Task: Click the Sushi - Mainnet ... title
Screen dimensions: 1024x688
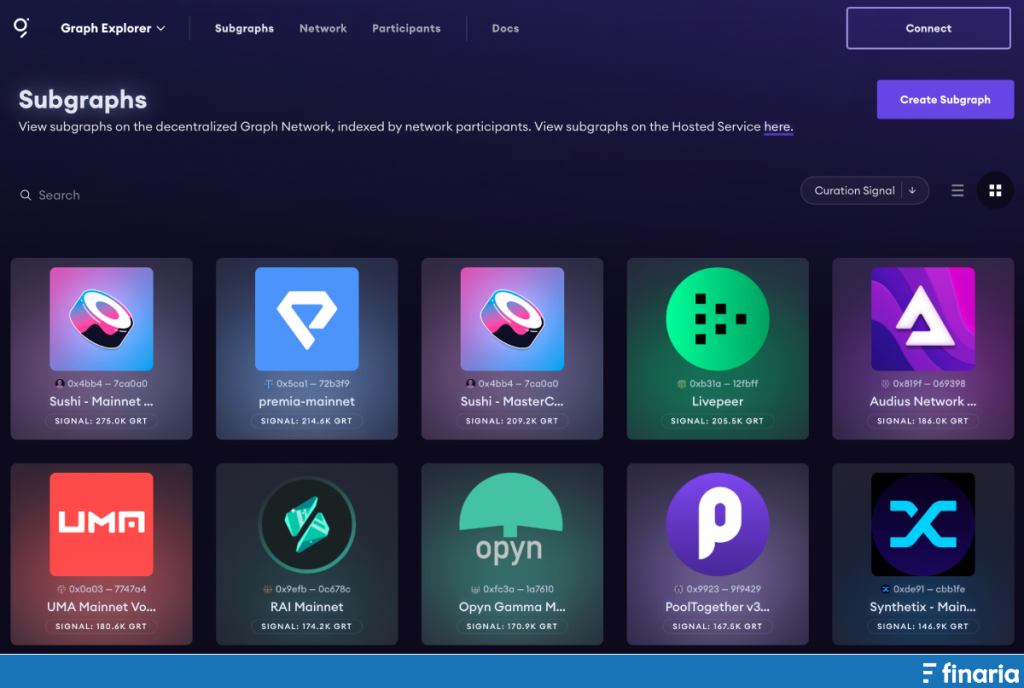Action: 101,401
